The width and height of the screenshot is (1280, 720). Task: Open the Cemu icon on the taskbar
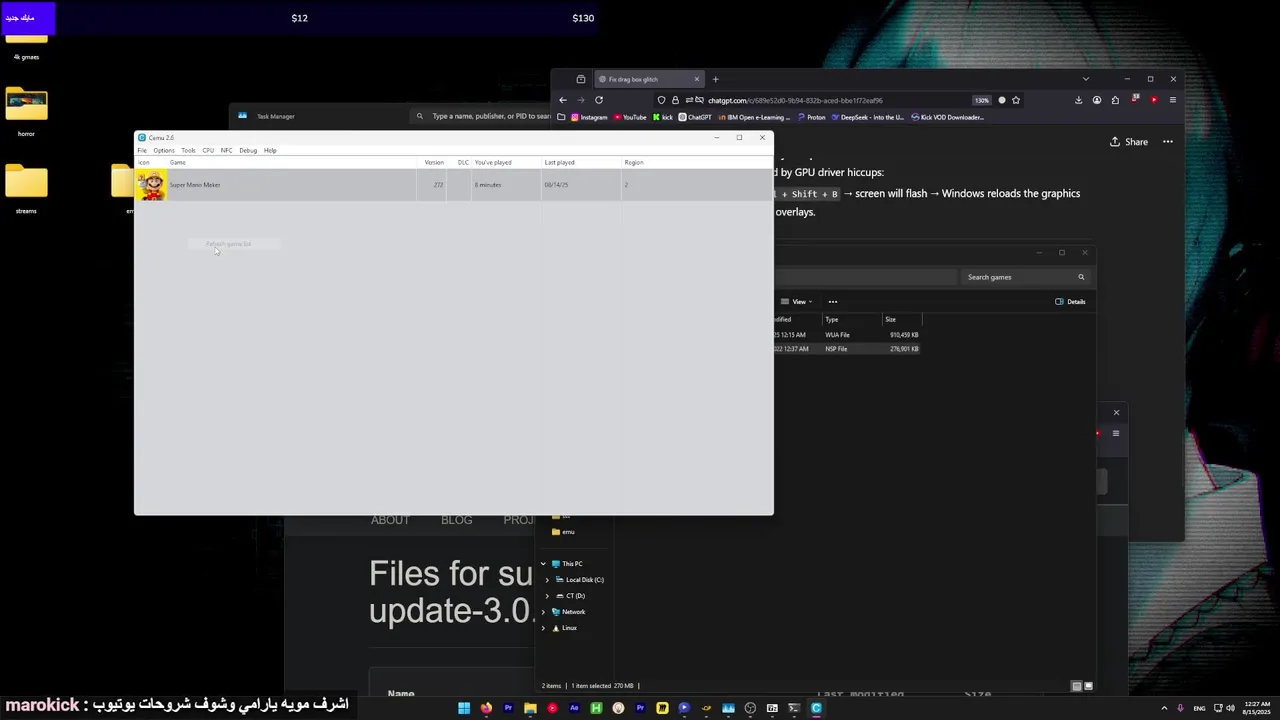pos(816,708)
